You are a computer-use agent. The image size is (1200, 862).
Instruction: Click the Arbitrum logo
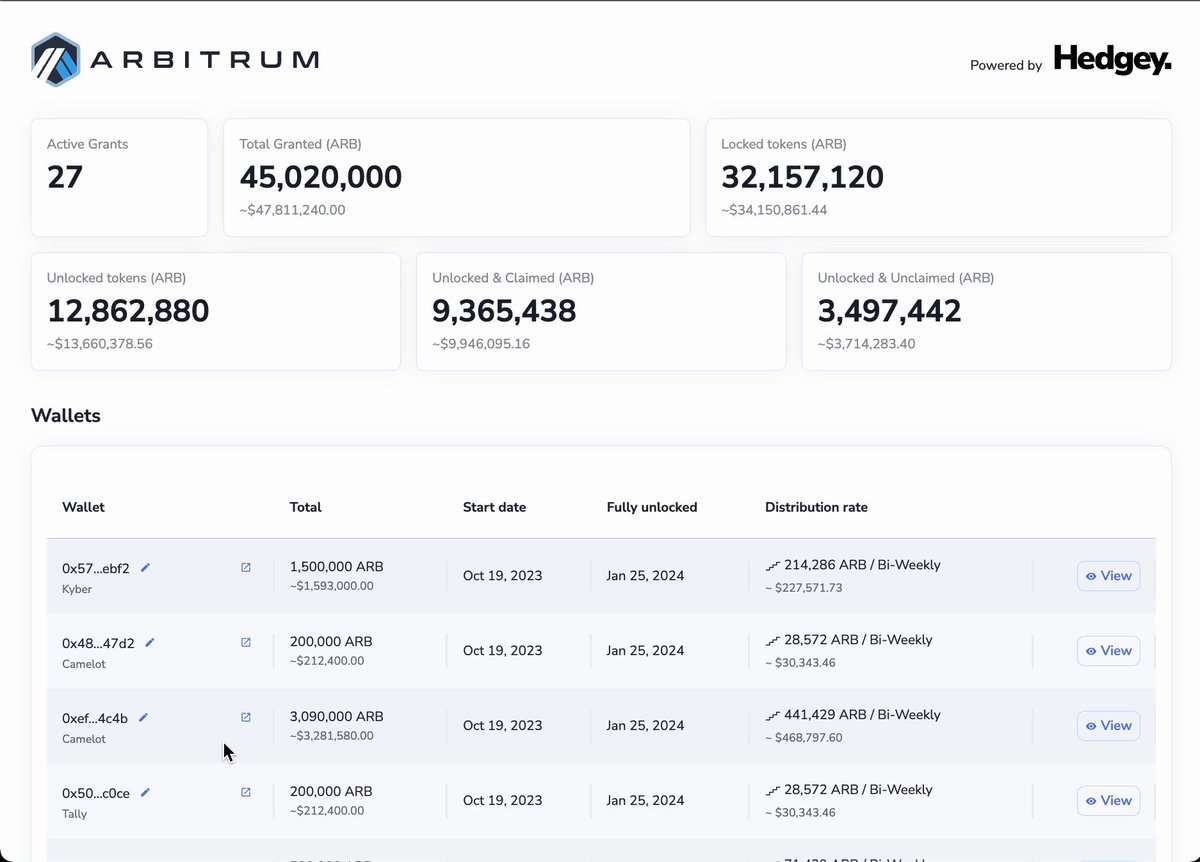point(175,60)
